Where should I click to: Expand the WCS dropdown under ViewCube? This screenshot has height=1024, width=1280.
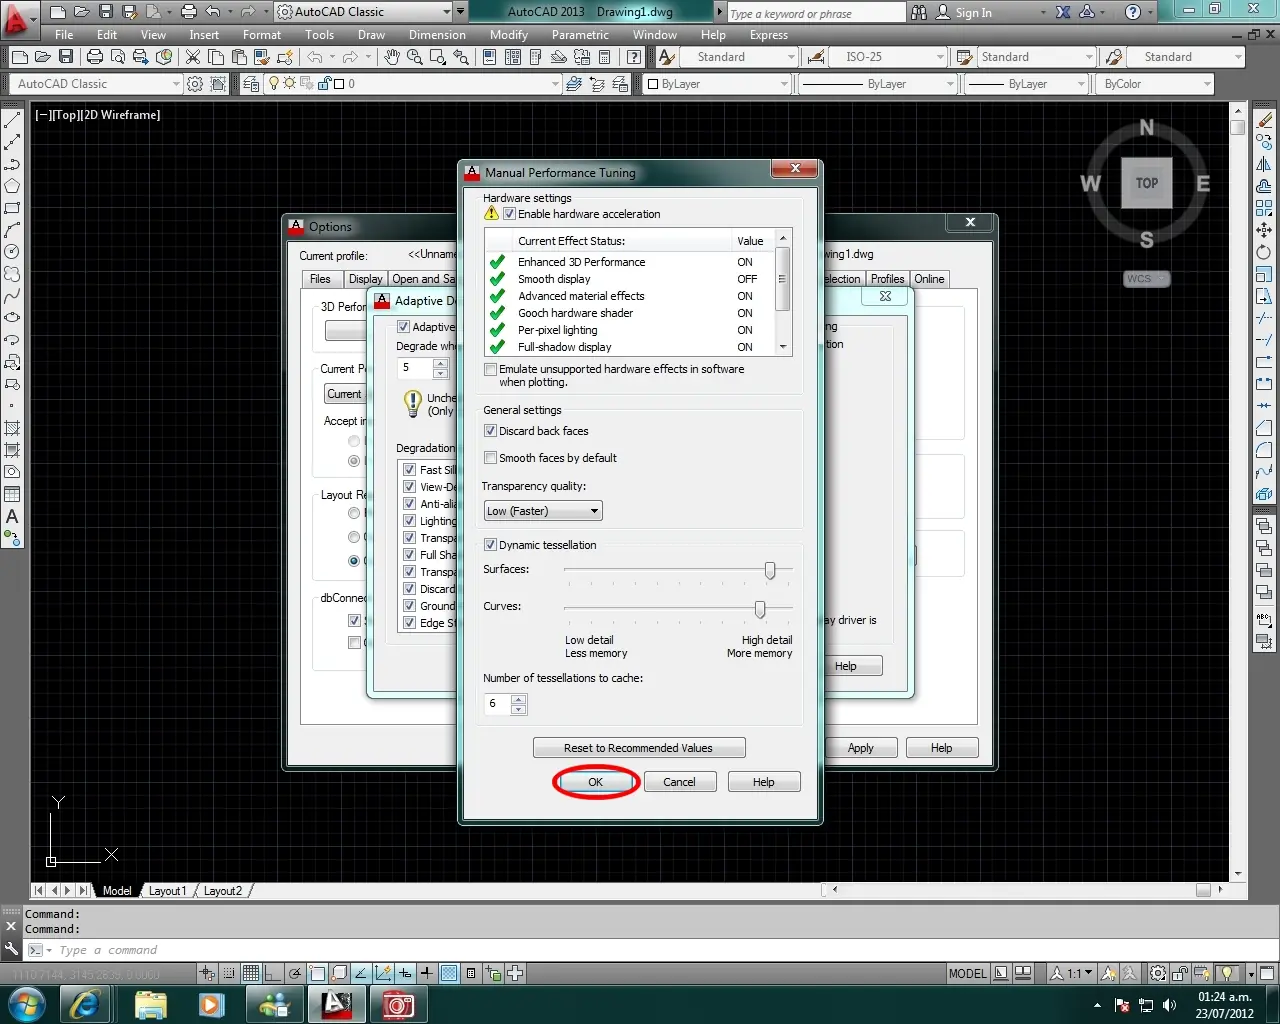point(1146,279)
